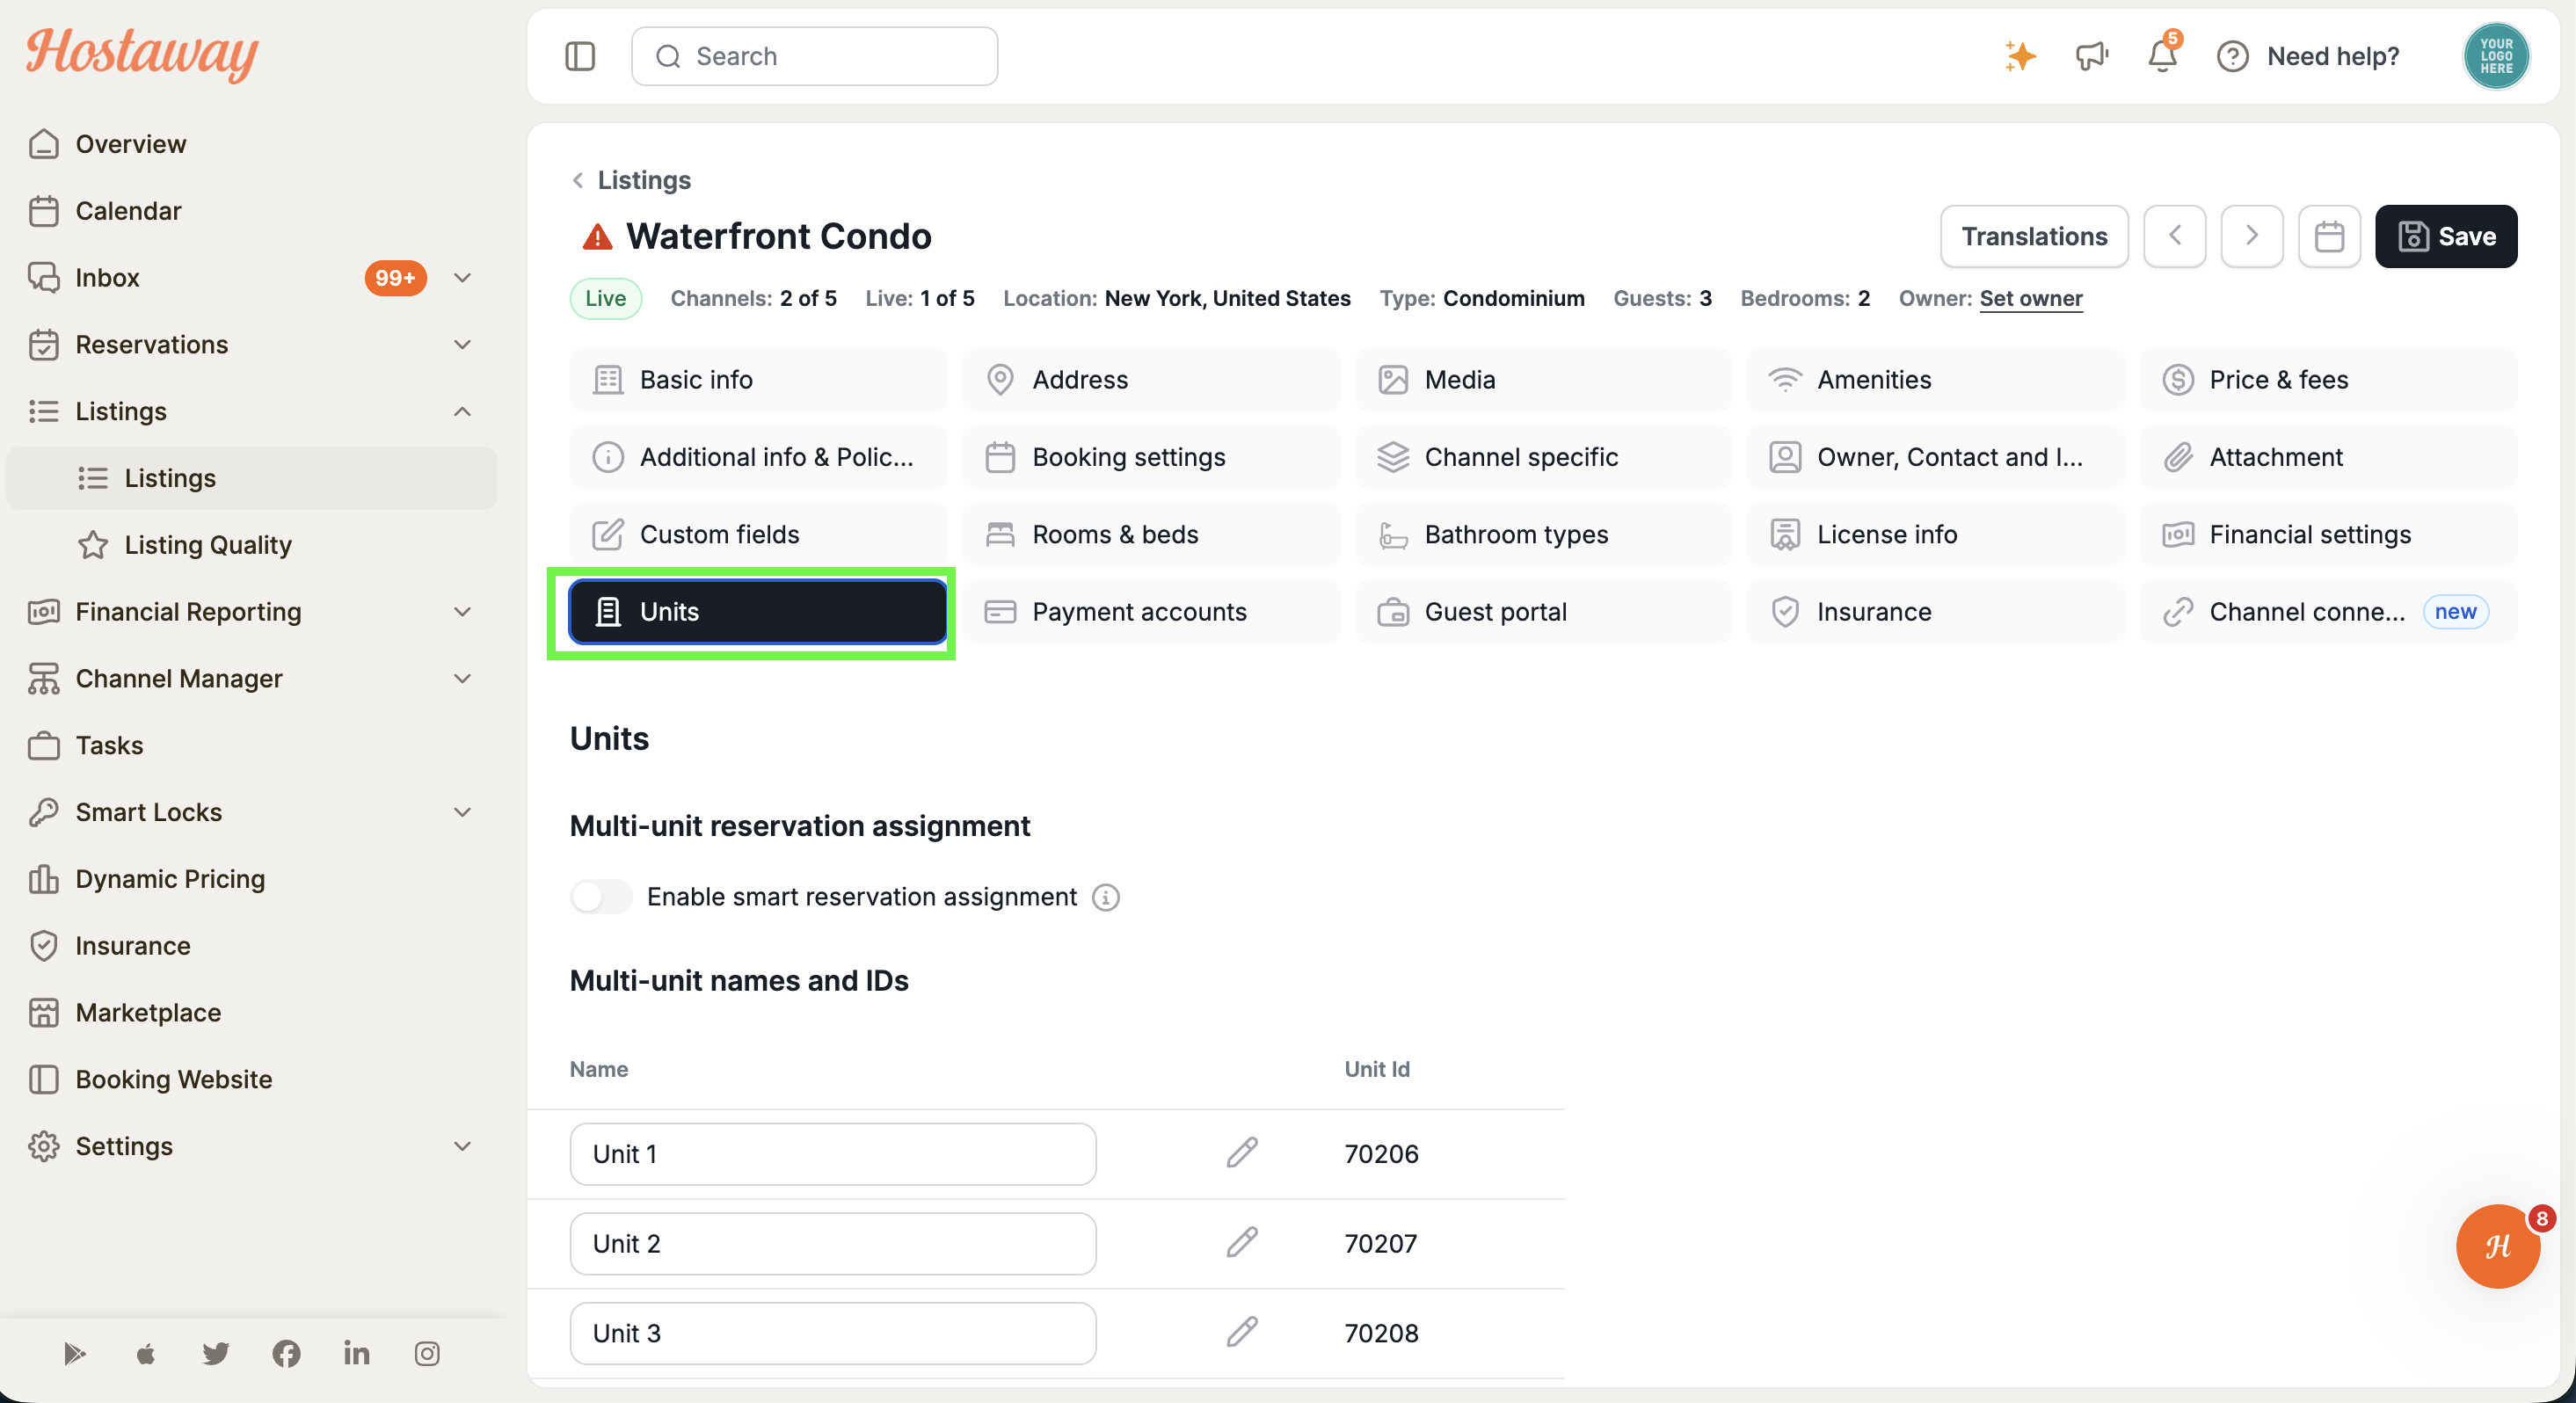
Task: Edit Unit 3 with the pencil icon
Action: tap(1241, 1332)
